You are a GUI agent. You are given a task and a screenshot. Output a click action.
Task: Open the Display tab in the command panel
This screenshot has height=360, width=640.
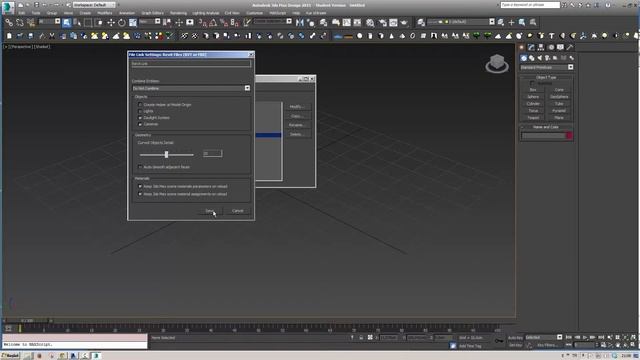coord(560,47)
